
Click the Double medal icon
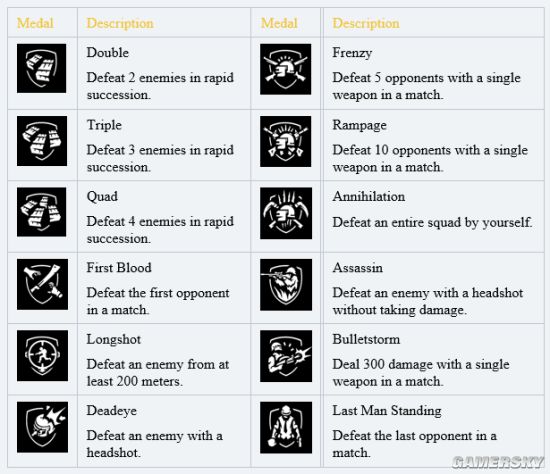tap(41, 68)
